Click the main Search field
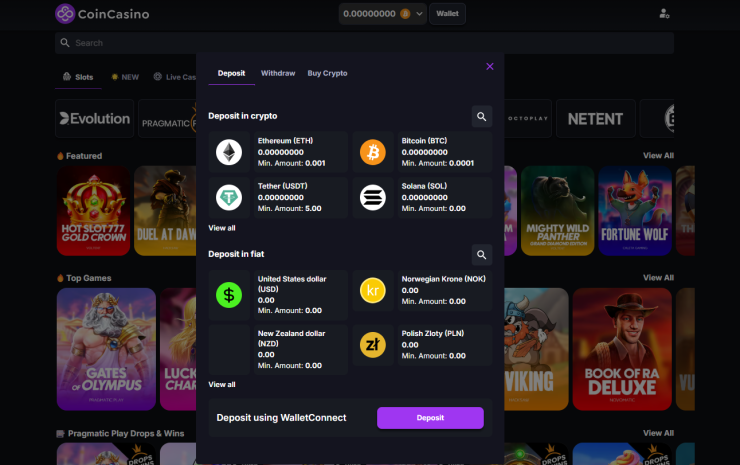Image resolution: width=740 pixels, height=465 pixels. pos(364,43)
